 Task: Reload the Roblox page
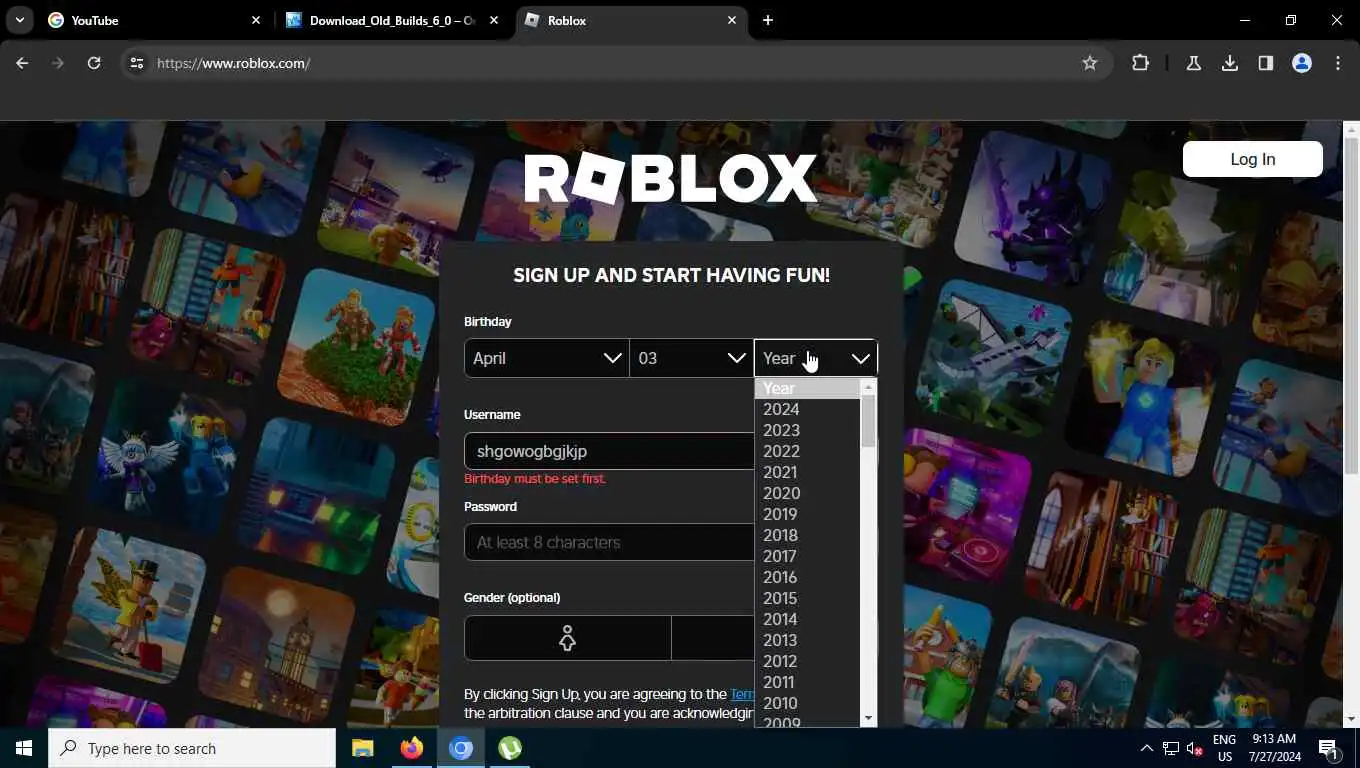94,63
